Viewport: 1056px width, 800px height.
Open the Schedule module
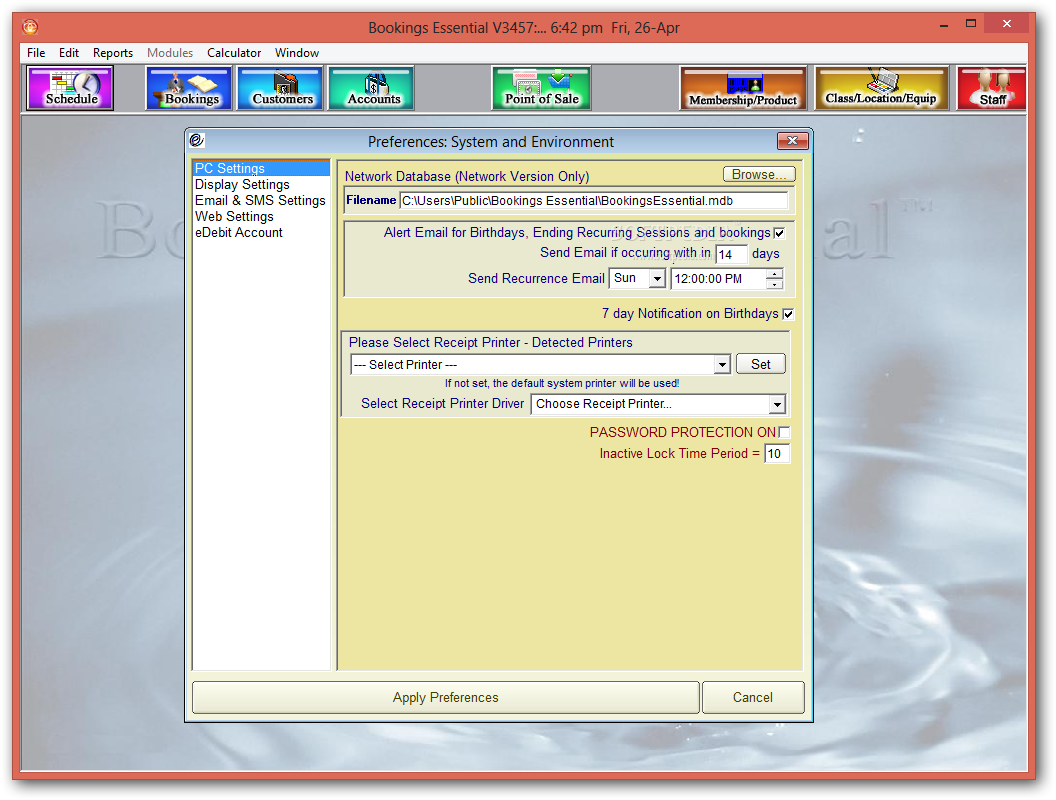click(70, 88)
